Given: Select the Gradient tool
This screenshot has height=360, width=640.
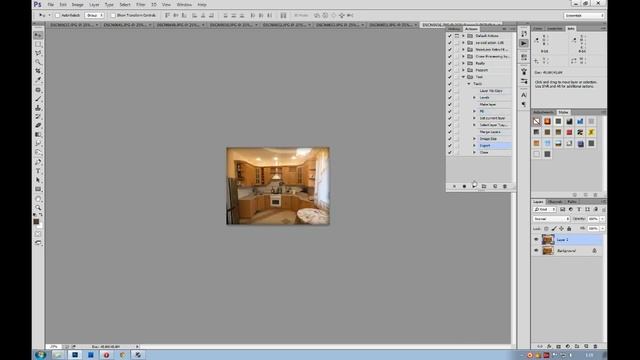Looking at the screenshot, I should pos(38,135).
